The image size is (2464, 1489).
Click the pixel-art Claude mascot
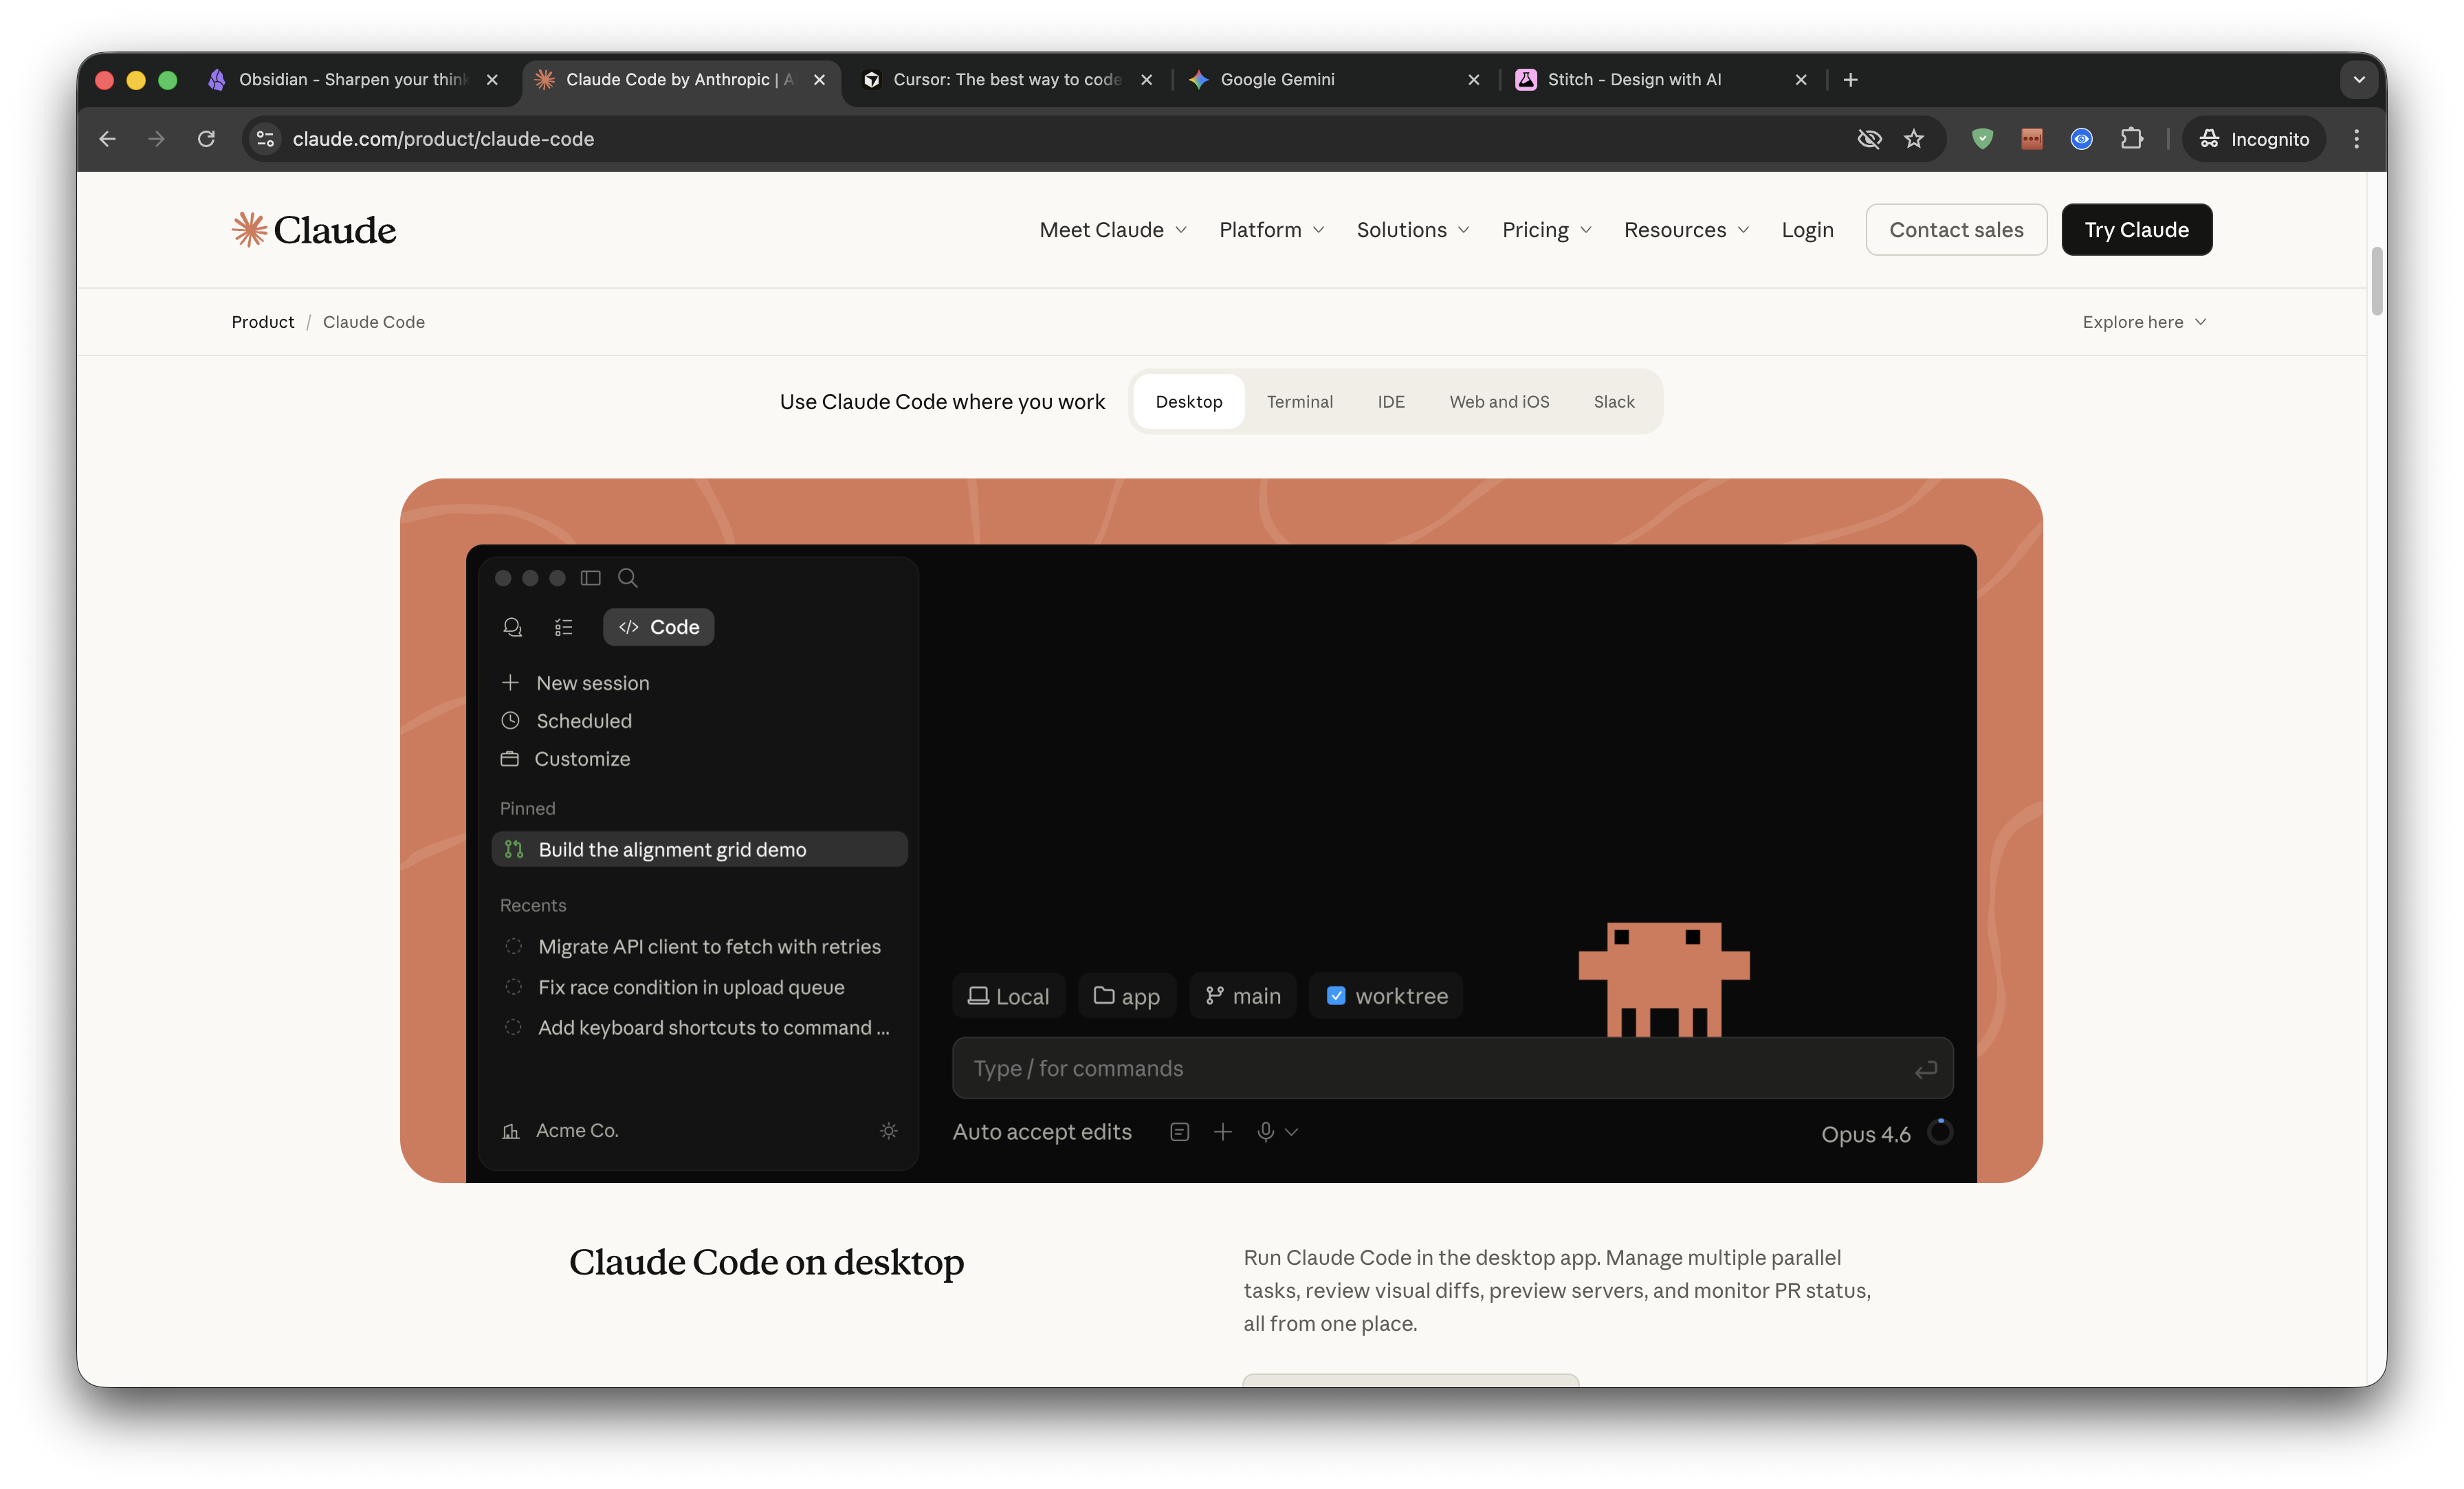point(1664,979)
